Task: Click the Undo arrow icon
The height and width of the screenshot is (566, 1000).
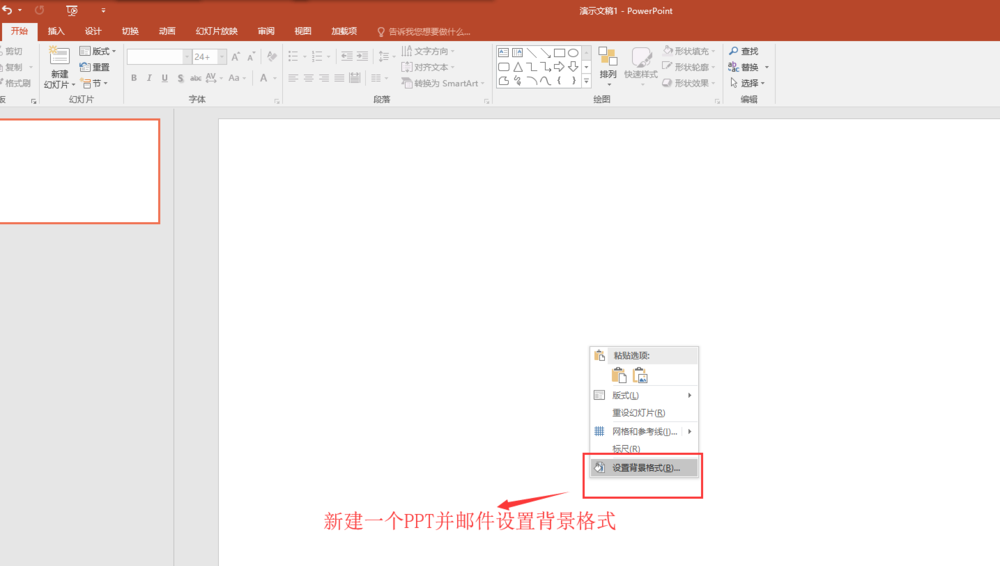Action: click(x=7, y=10)
